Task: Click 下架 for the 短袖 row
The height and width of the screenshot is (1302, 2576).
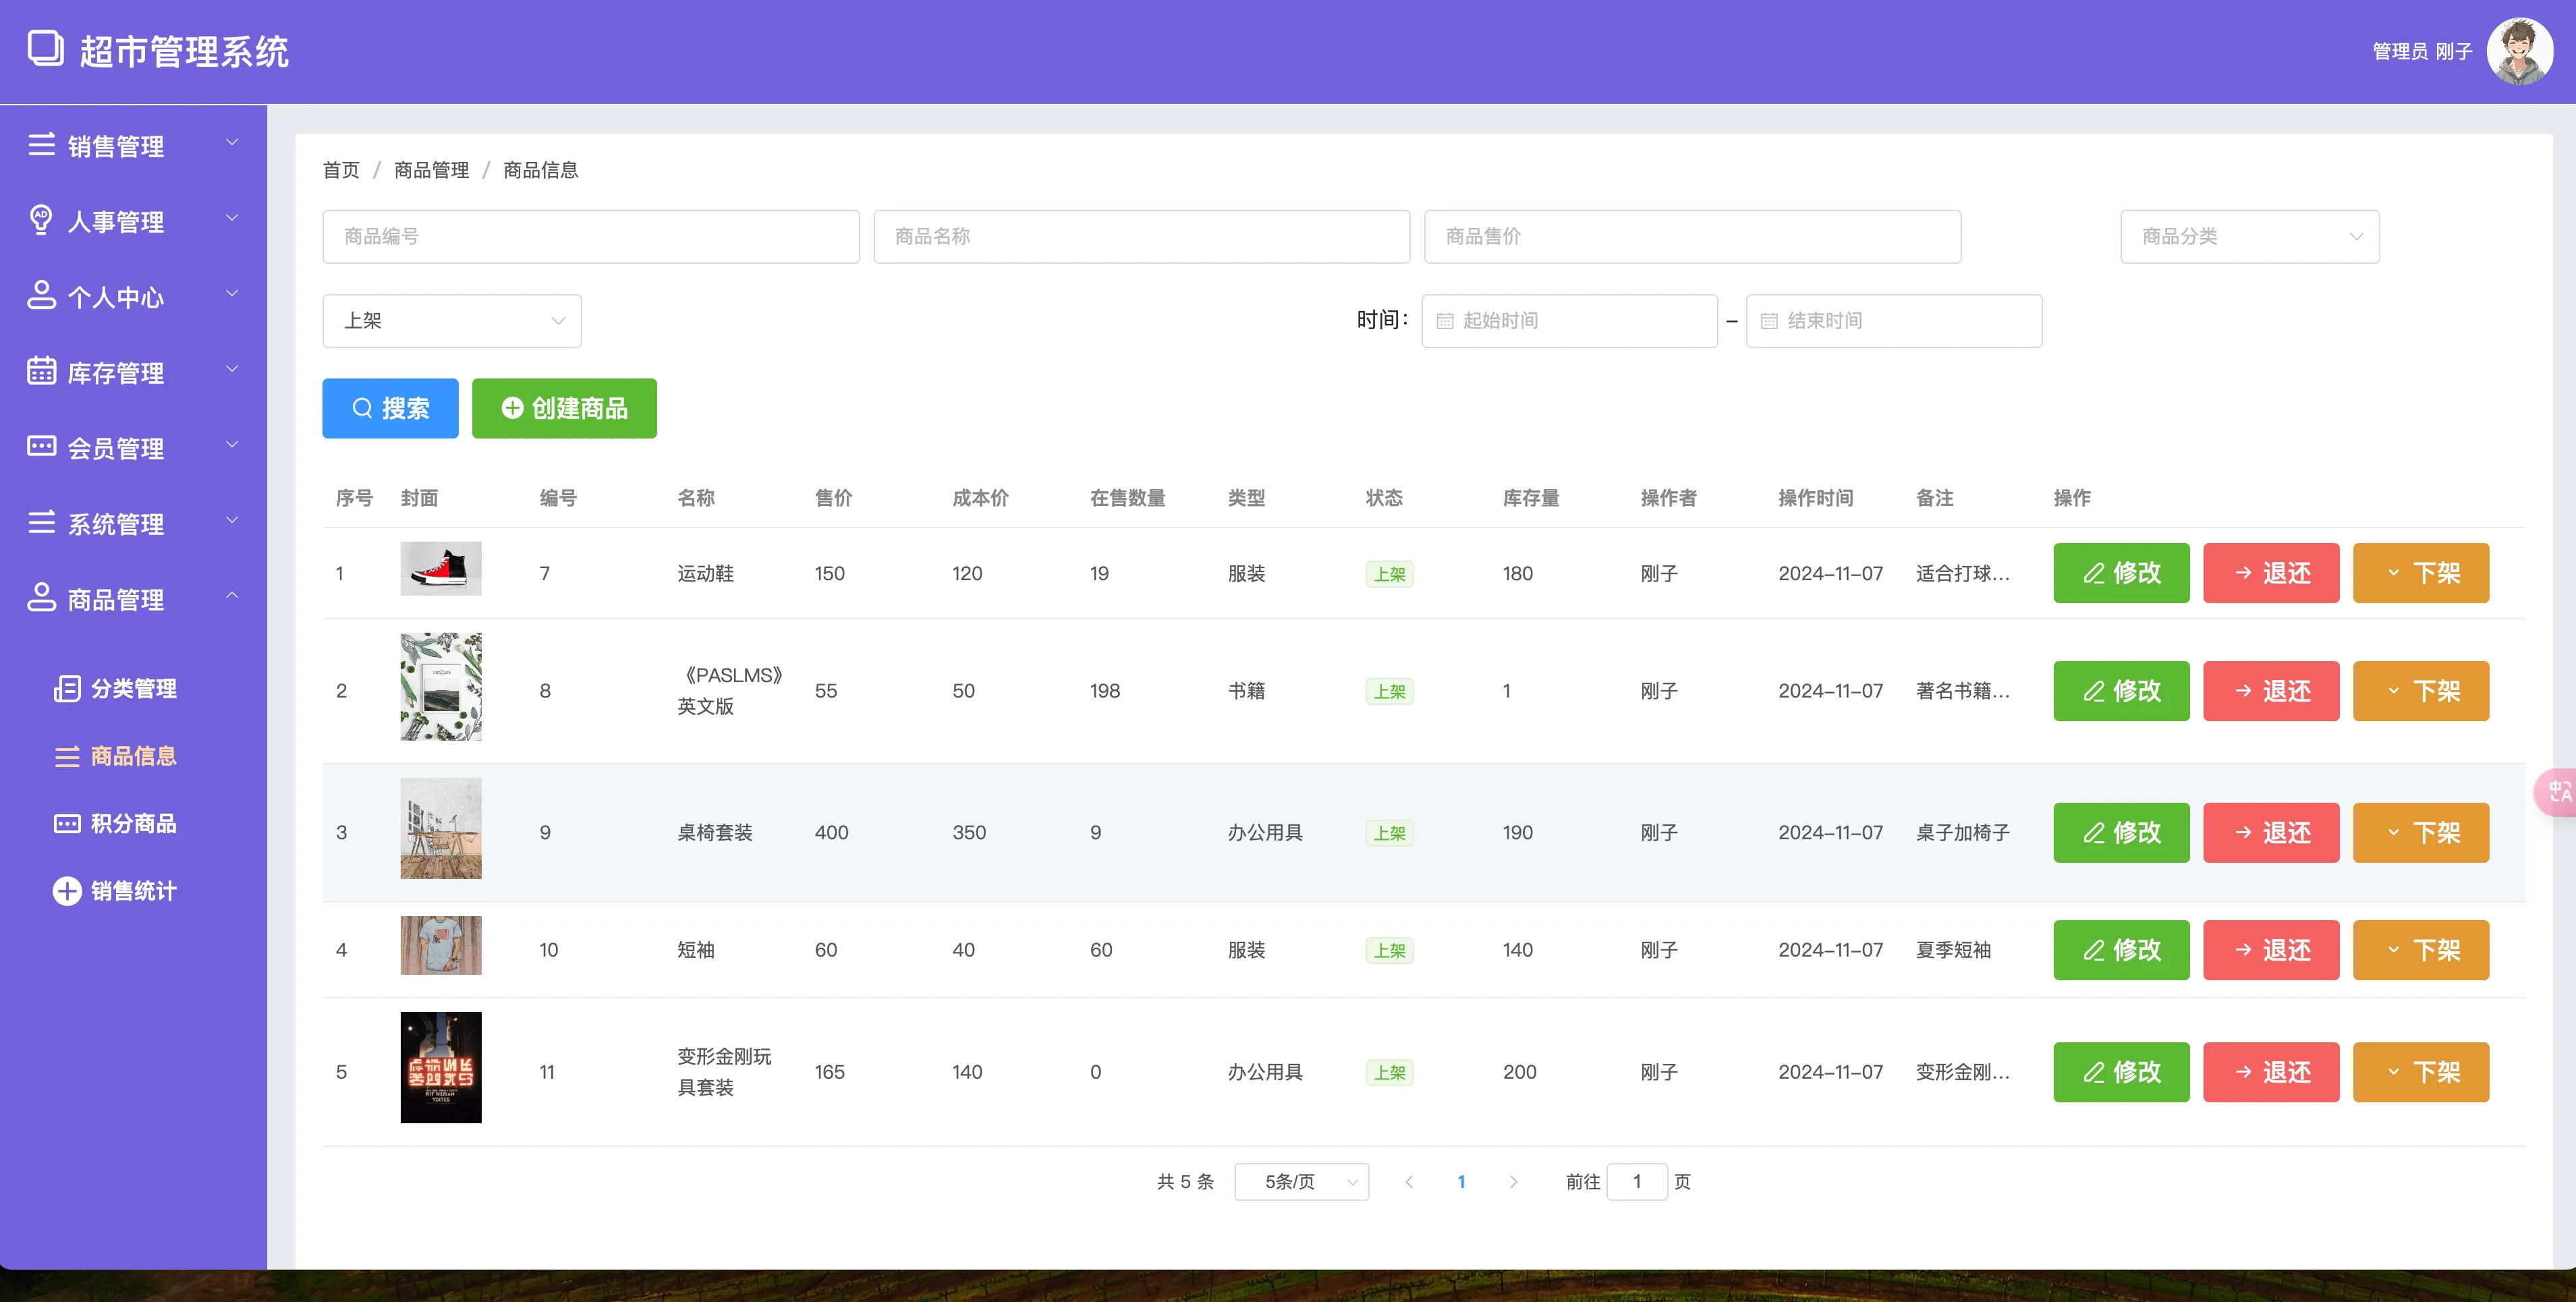Action: [x=2420, y=950]
